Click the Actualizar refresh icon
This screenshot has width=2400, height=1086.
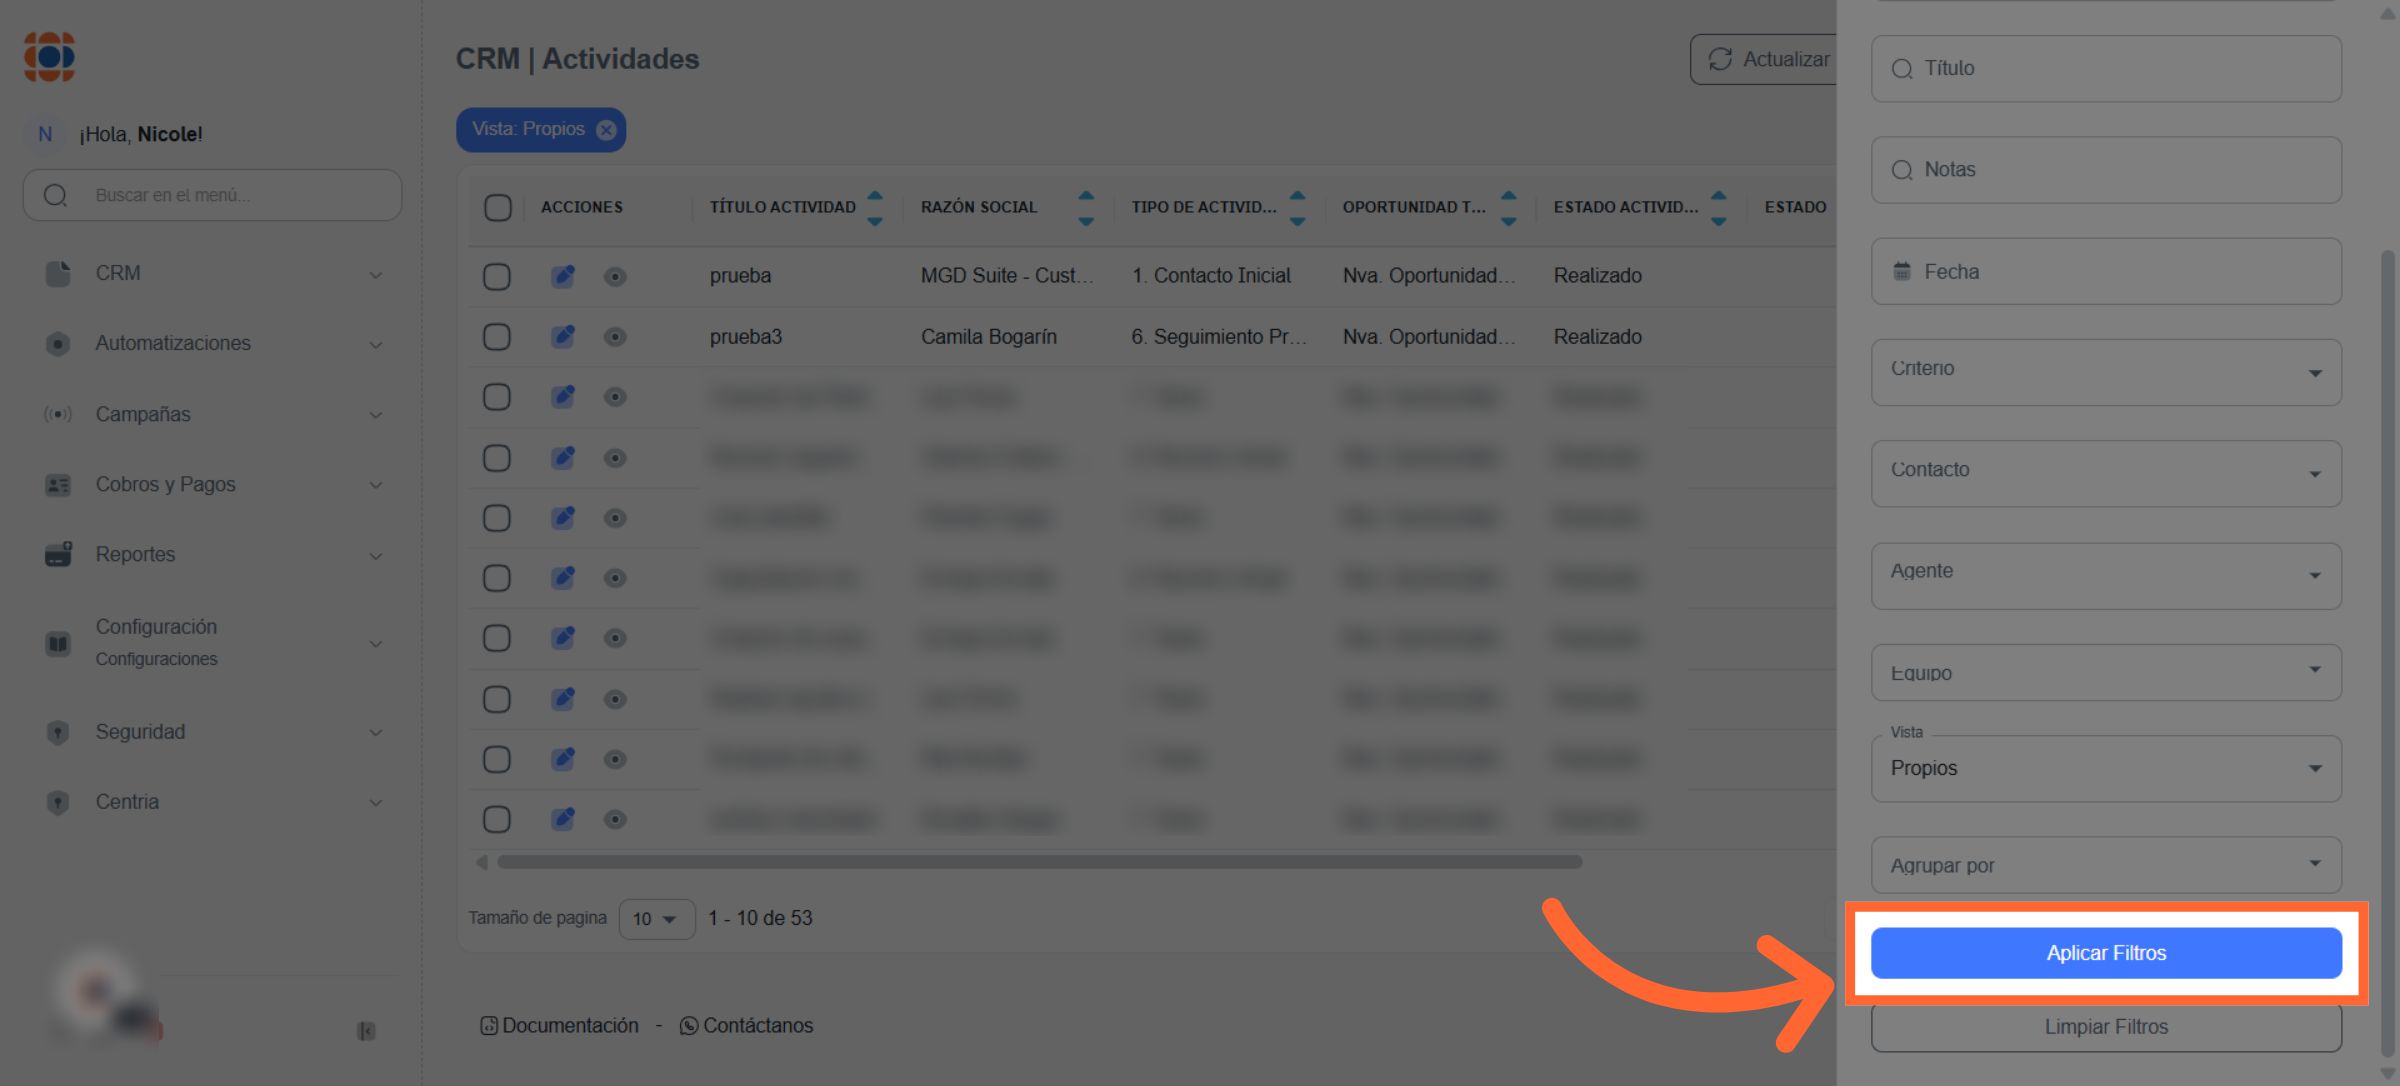[1719, 60]
